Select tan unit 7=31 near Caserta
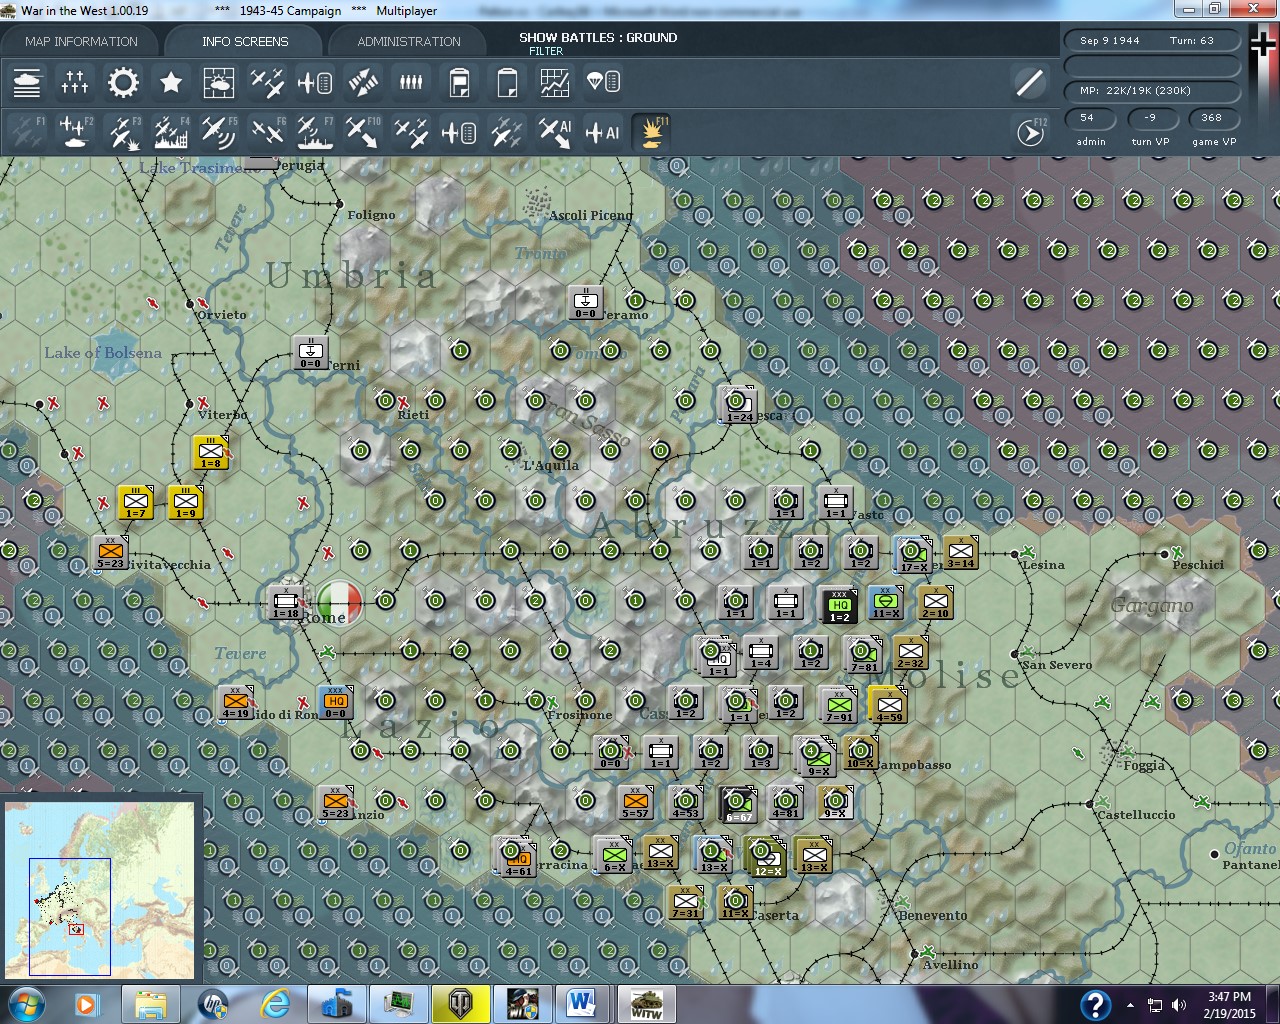Viewport: 1280px width, 1024px height. 686,903
